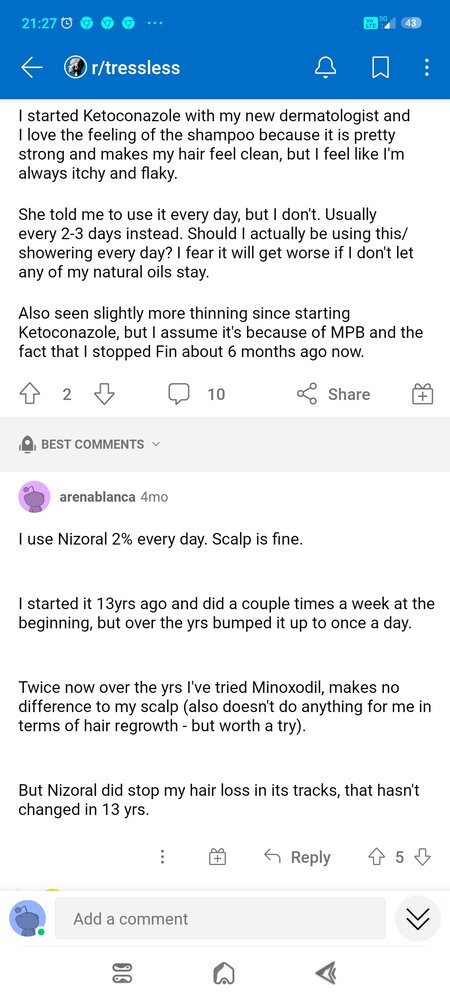The height and width of the screenshot is (1000, 450).
Task: Open the notification bell for this post
Action: coord(325,68)
